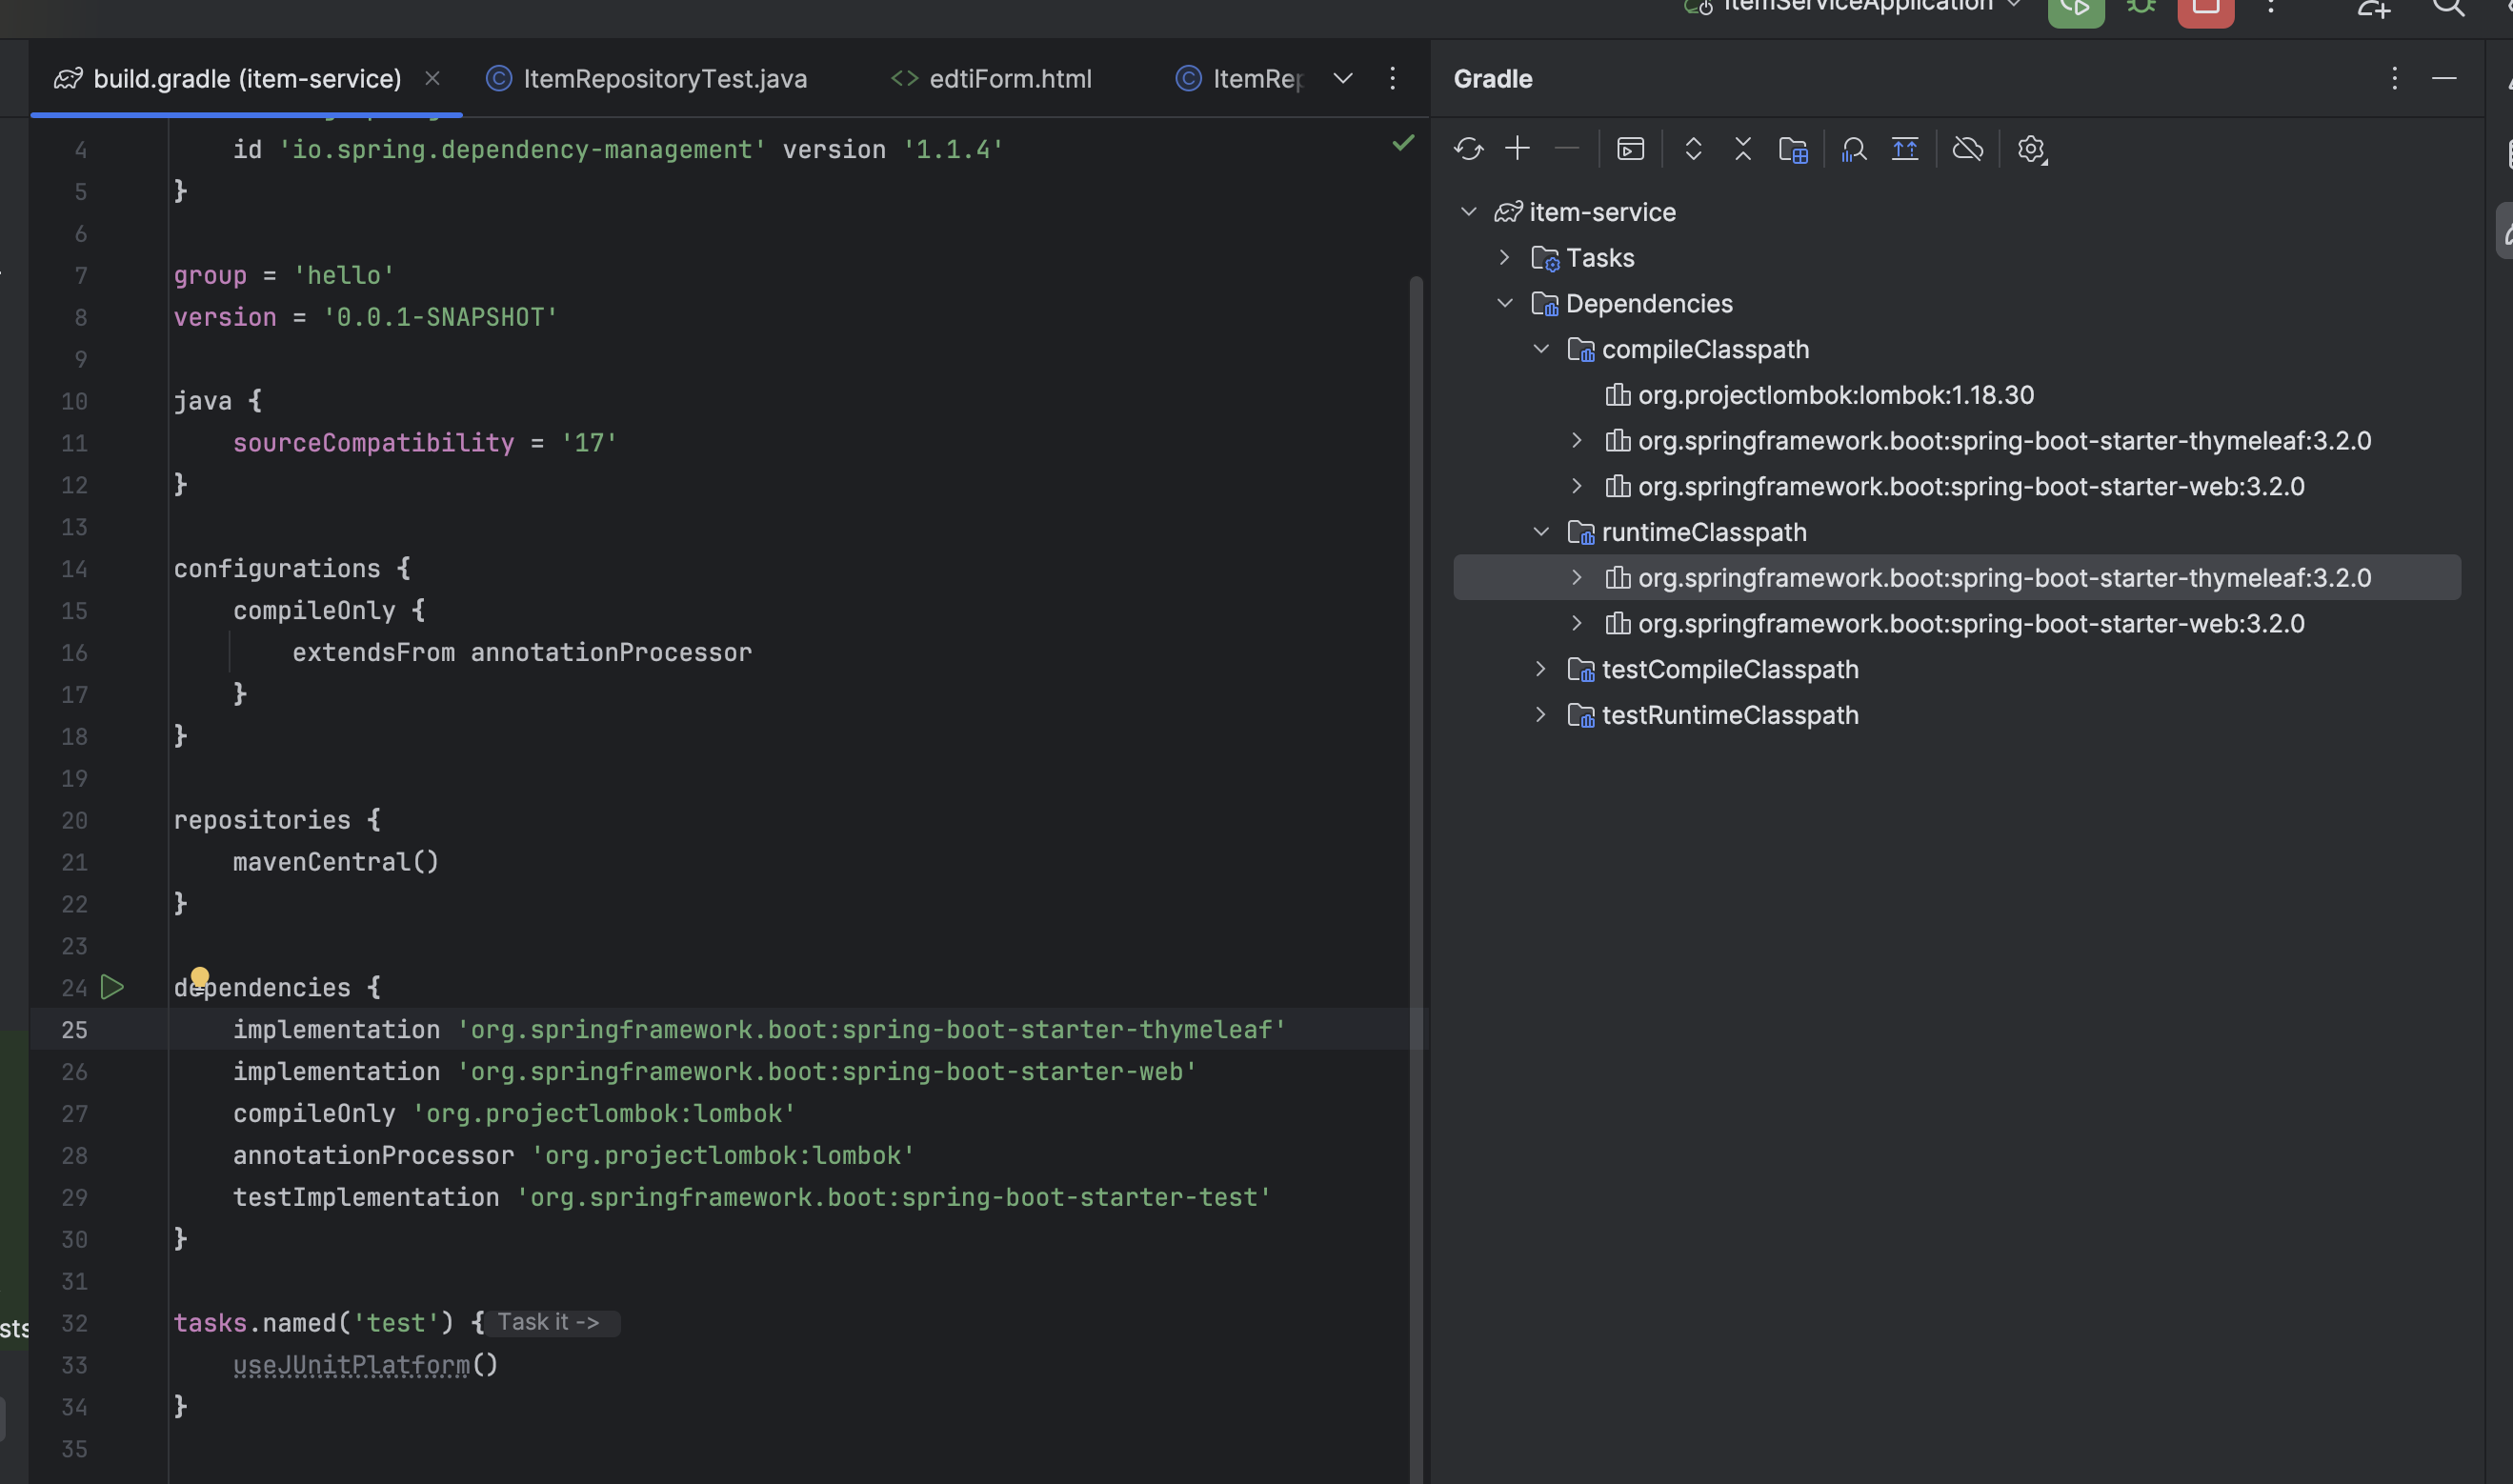This screenshot has height=1484, width=2513.
Task: Expand all nodes in the Gradle tree
Action: point(1693,149)
